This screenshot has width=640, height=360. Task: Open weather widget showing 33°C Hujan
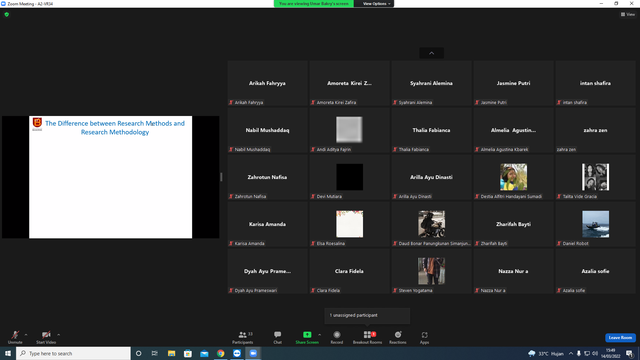tap(546, 353)
